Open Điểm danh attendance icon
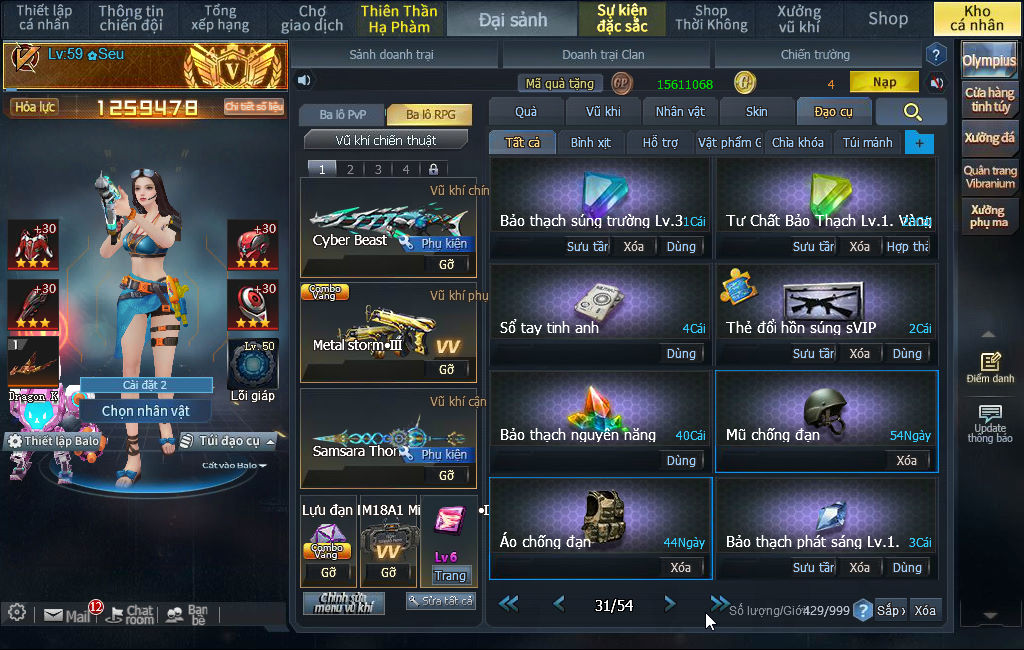 [990, 368]
